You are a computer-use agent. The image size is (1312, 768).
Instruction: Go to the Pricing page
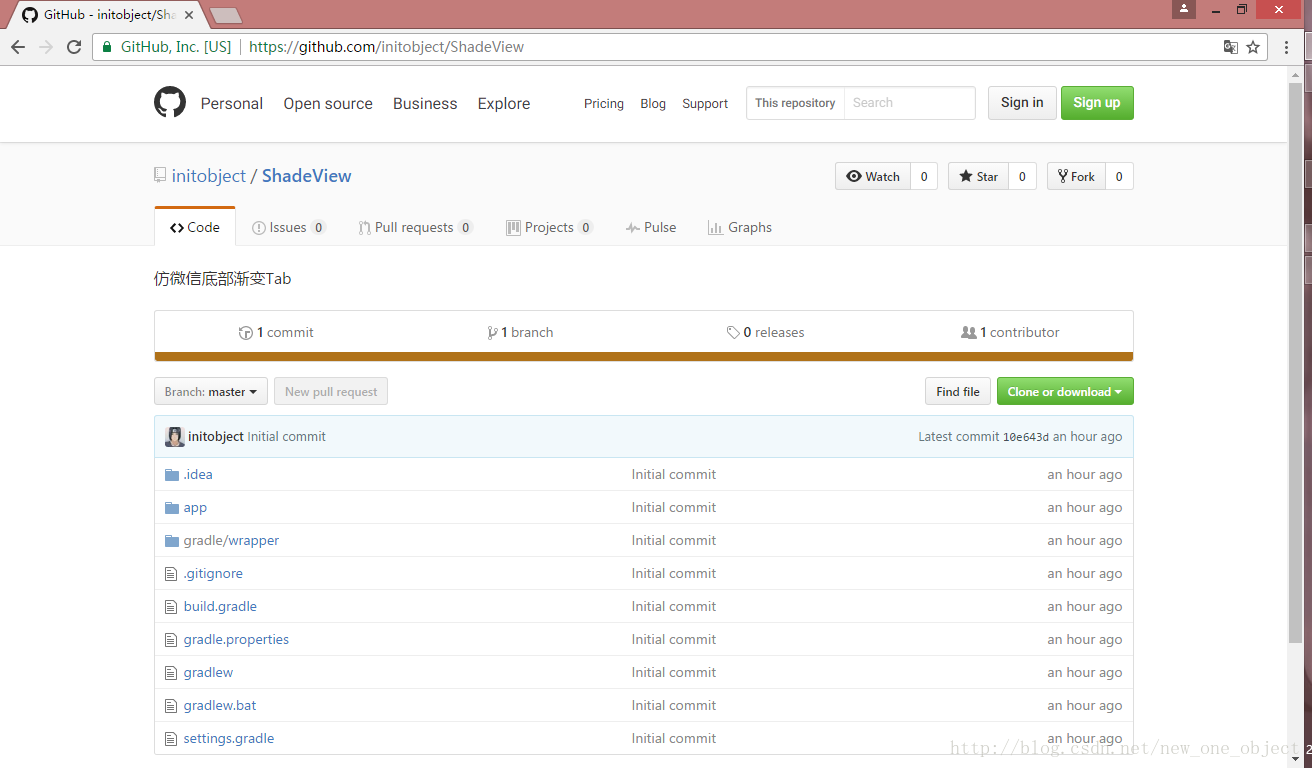(x=604, y=103)
